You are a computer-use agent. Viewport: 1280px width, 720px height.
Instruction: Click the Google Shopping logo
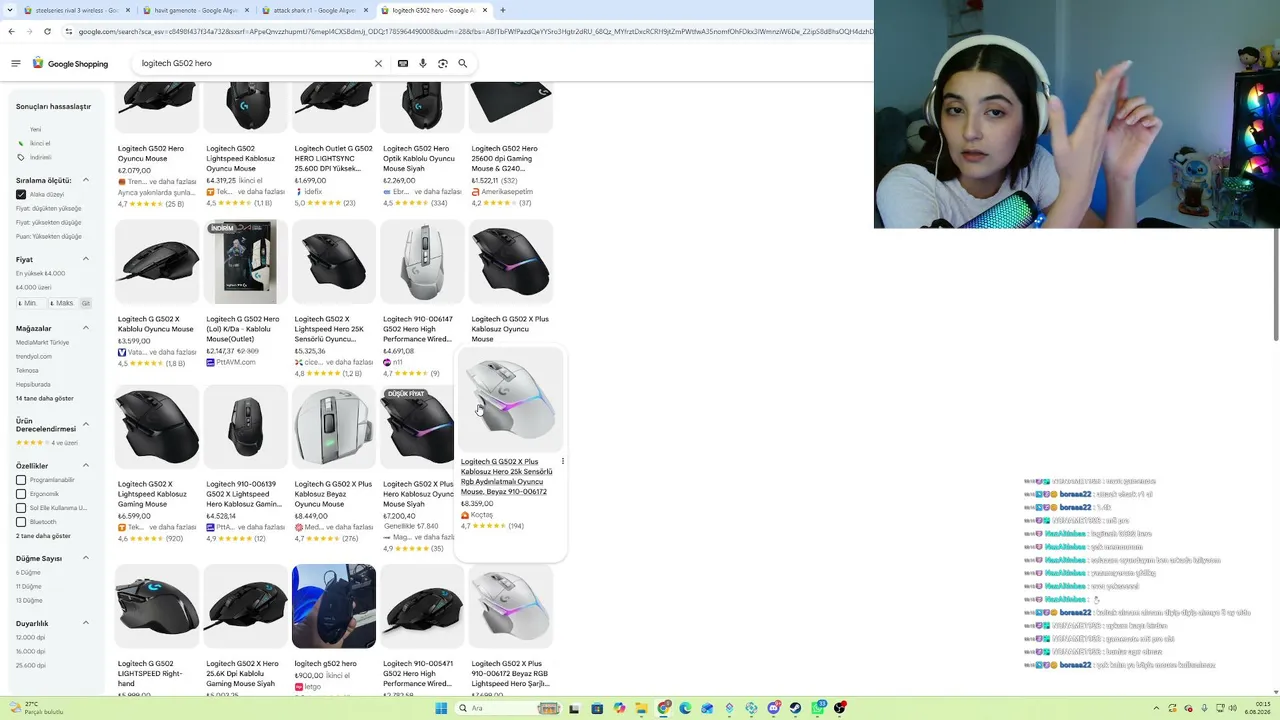(x=70, y=63)
